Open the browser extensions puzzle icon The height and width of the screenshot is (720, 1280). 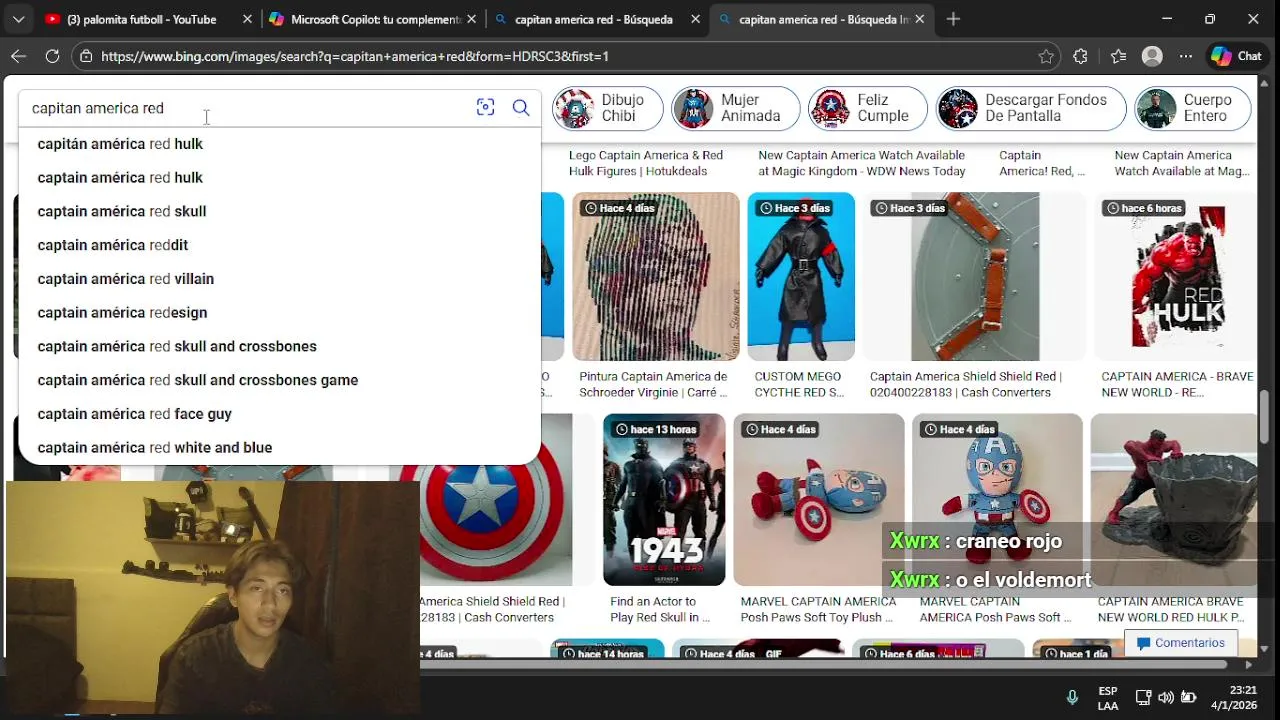pyautogui.click(x=1080, y=57)
